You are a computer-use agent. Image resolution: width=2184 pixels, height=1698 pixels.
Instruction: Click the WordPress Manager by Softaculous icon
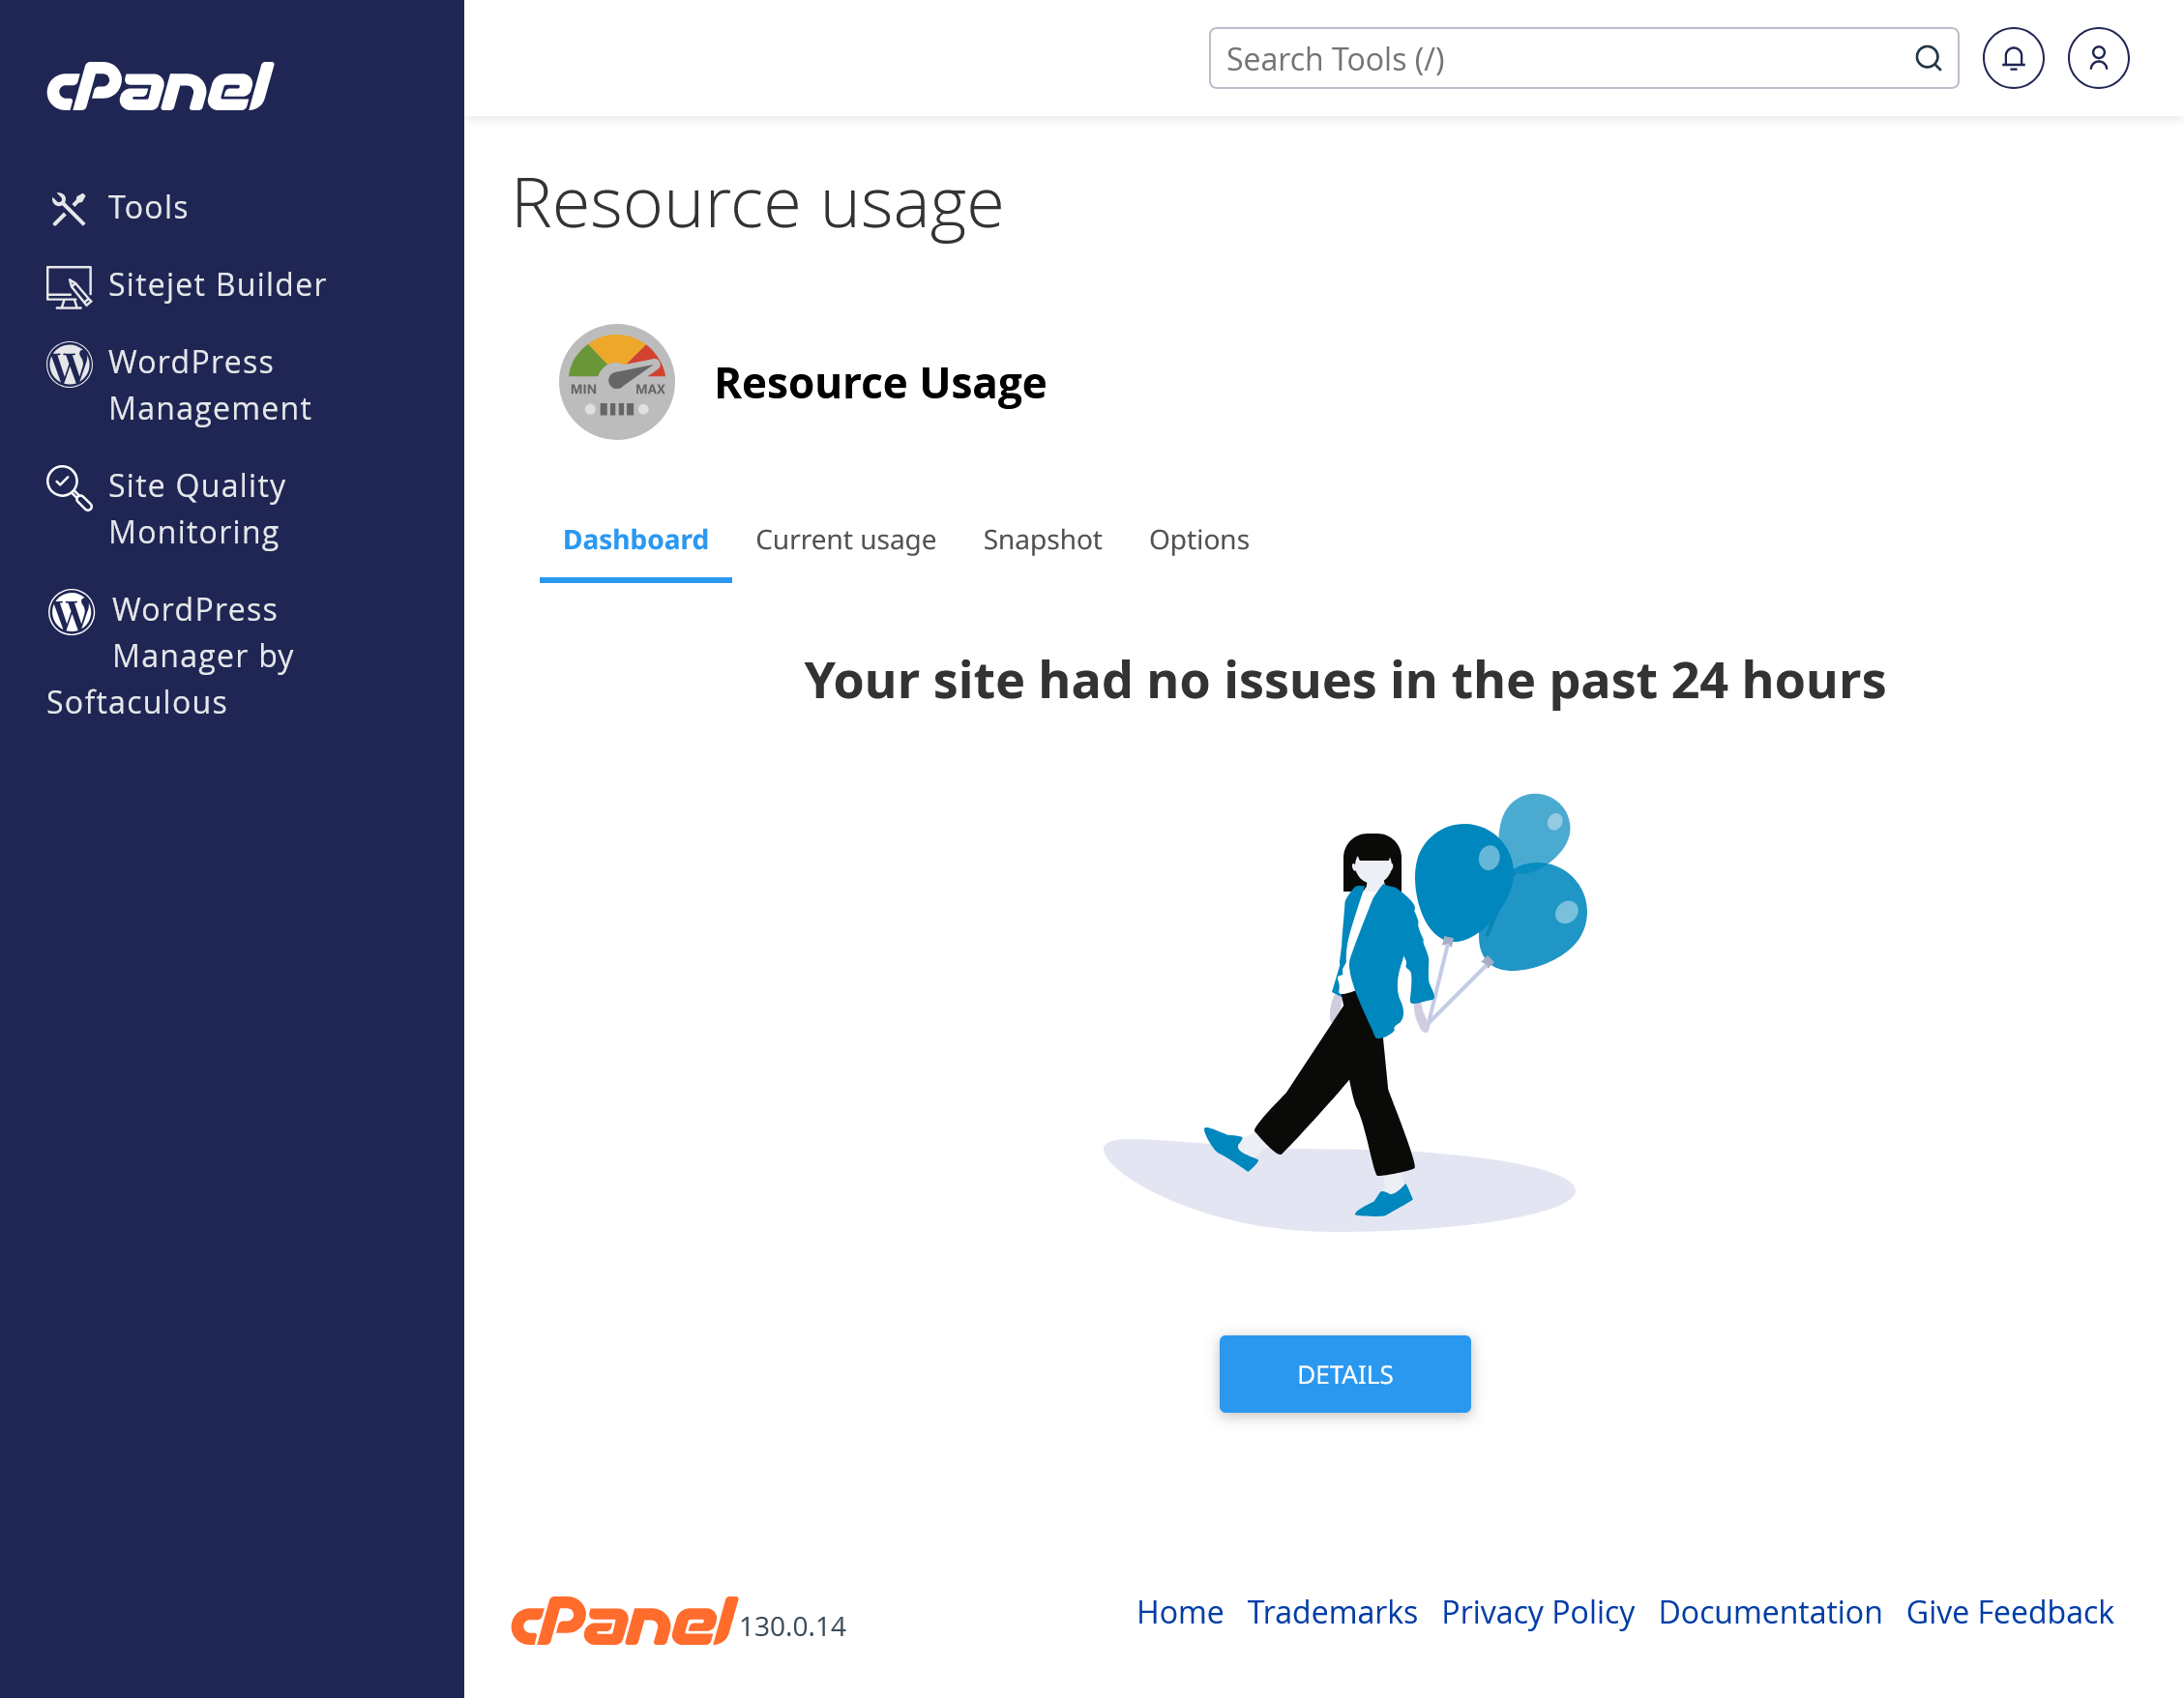click(x=71, y=611)
